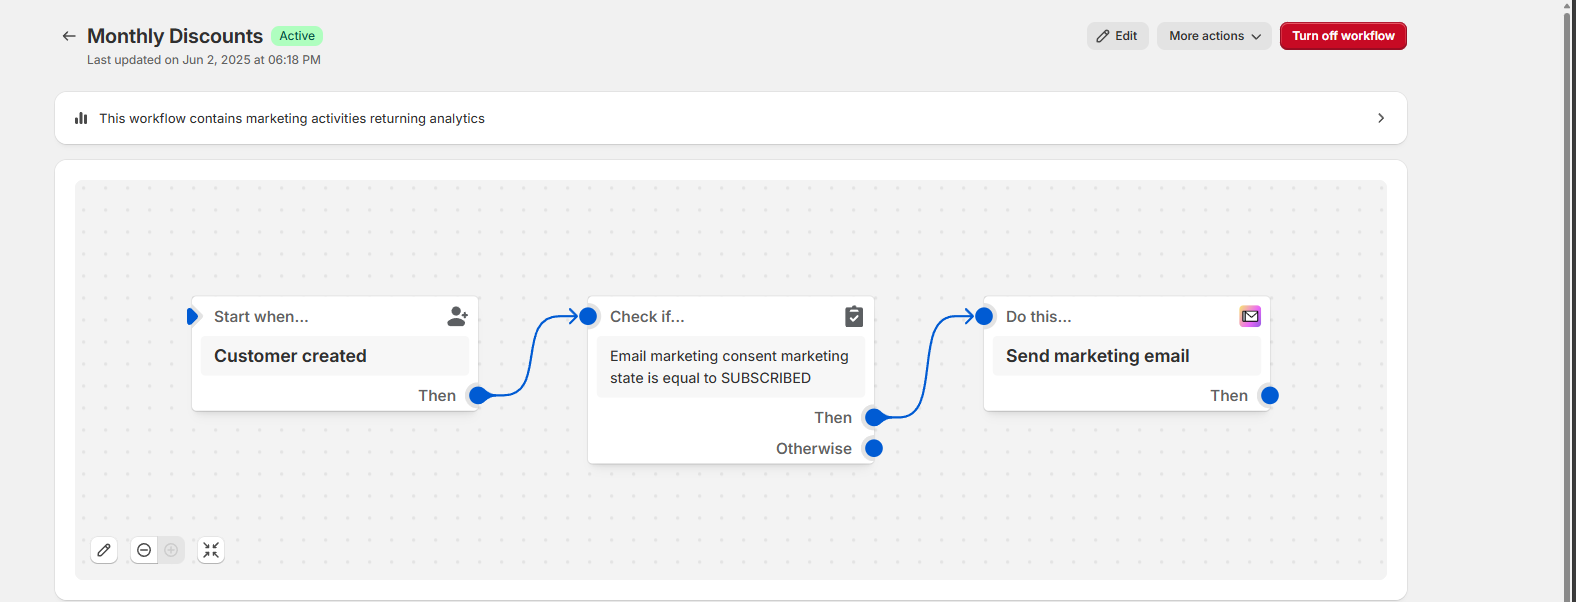Zoom out the workflow canvas
The height and width of the screenshot is (602, 1576).
(x=144, y=550)
